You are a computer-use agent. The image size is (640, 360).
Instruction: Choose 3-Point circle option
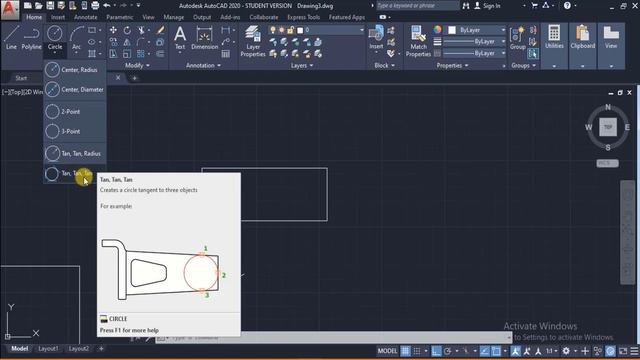[75, 131]
